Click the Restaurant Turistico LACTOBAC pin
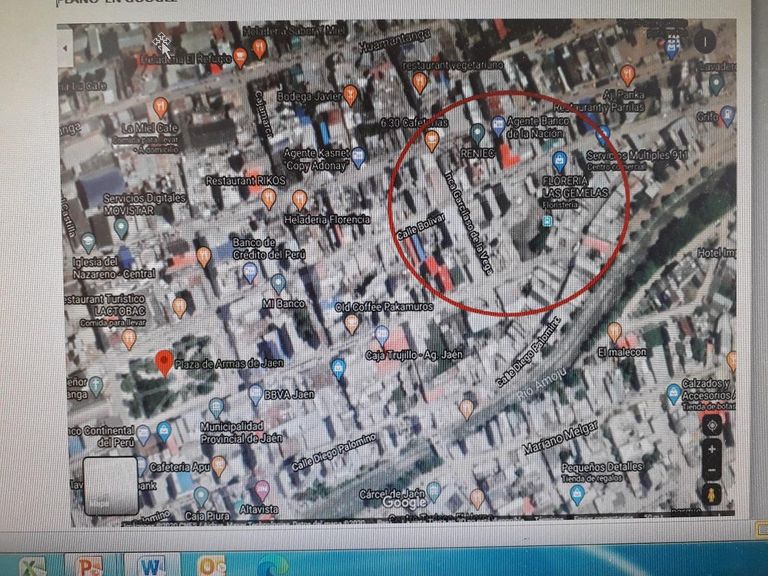The height and width of the screenshot is (576, 768). tap(180, 308)
